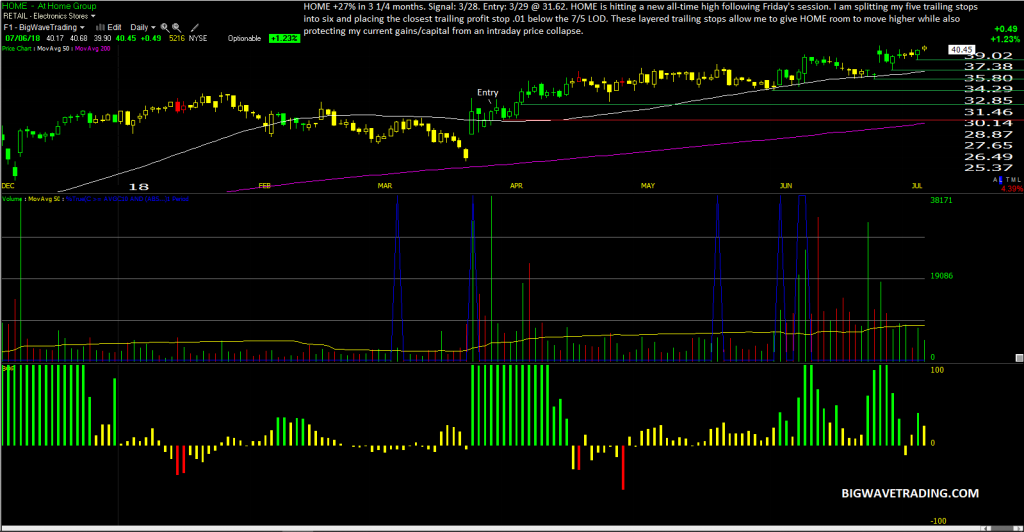Click the volume pane MovAvg 50 label

[44, 199]
